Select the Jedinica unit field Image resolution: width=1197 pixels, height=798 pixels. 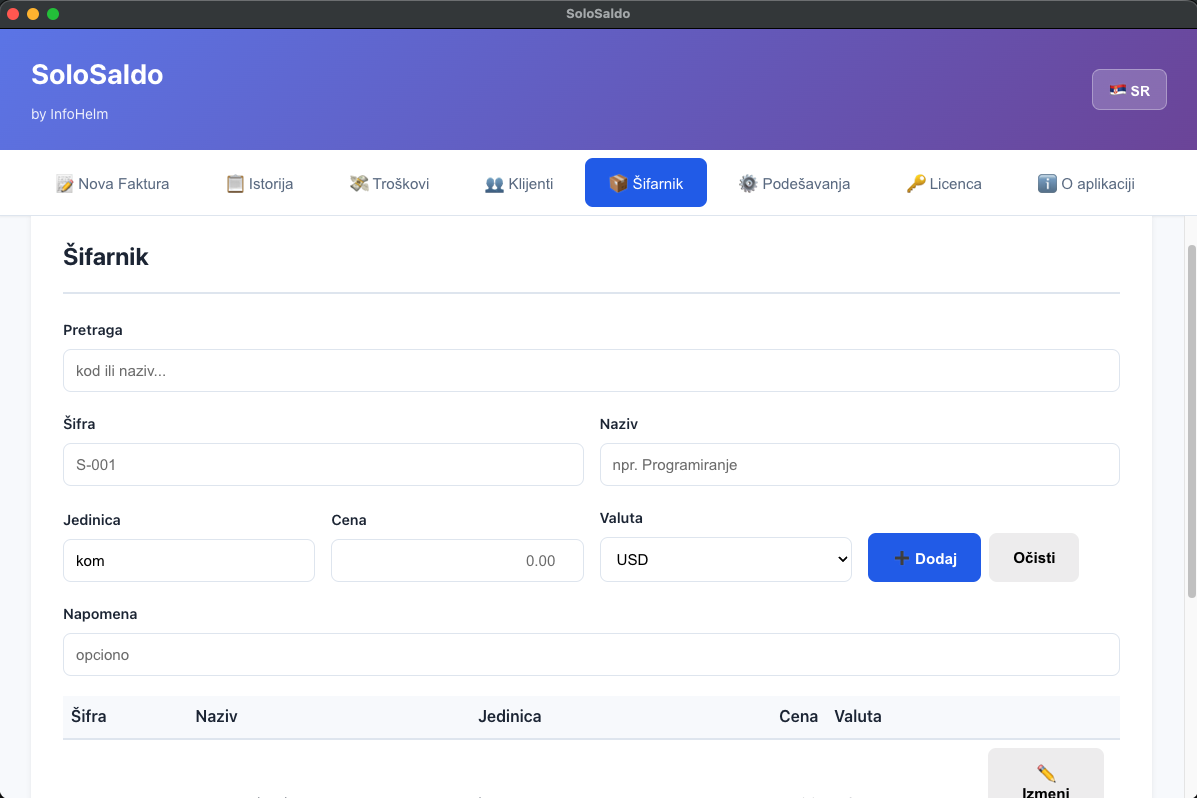click(x=188, y=561)
